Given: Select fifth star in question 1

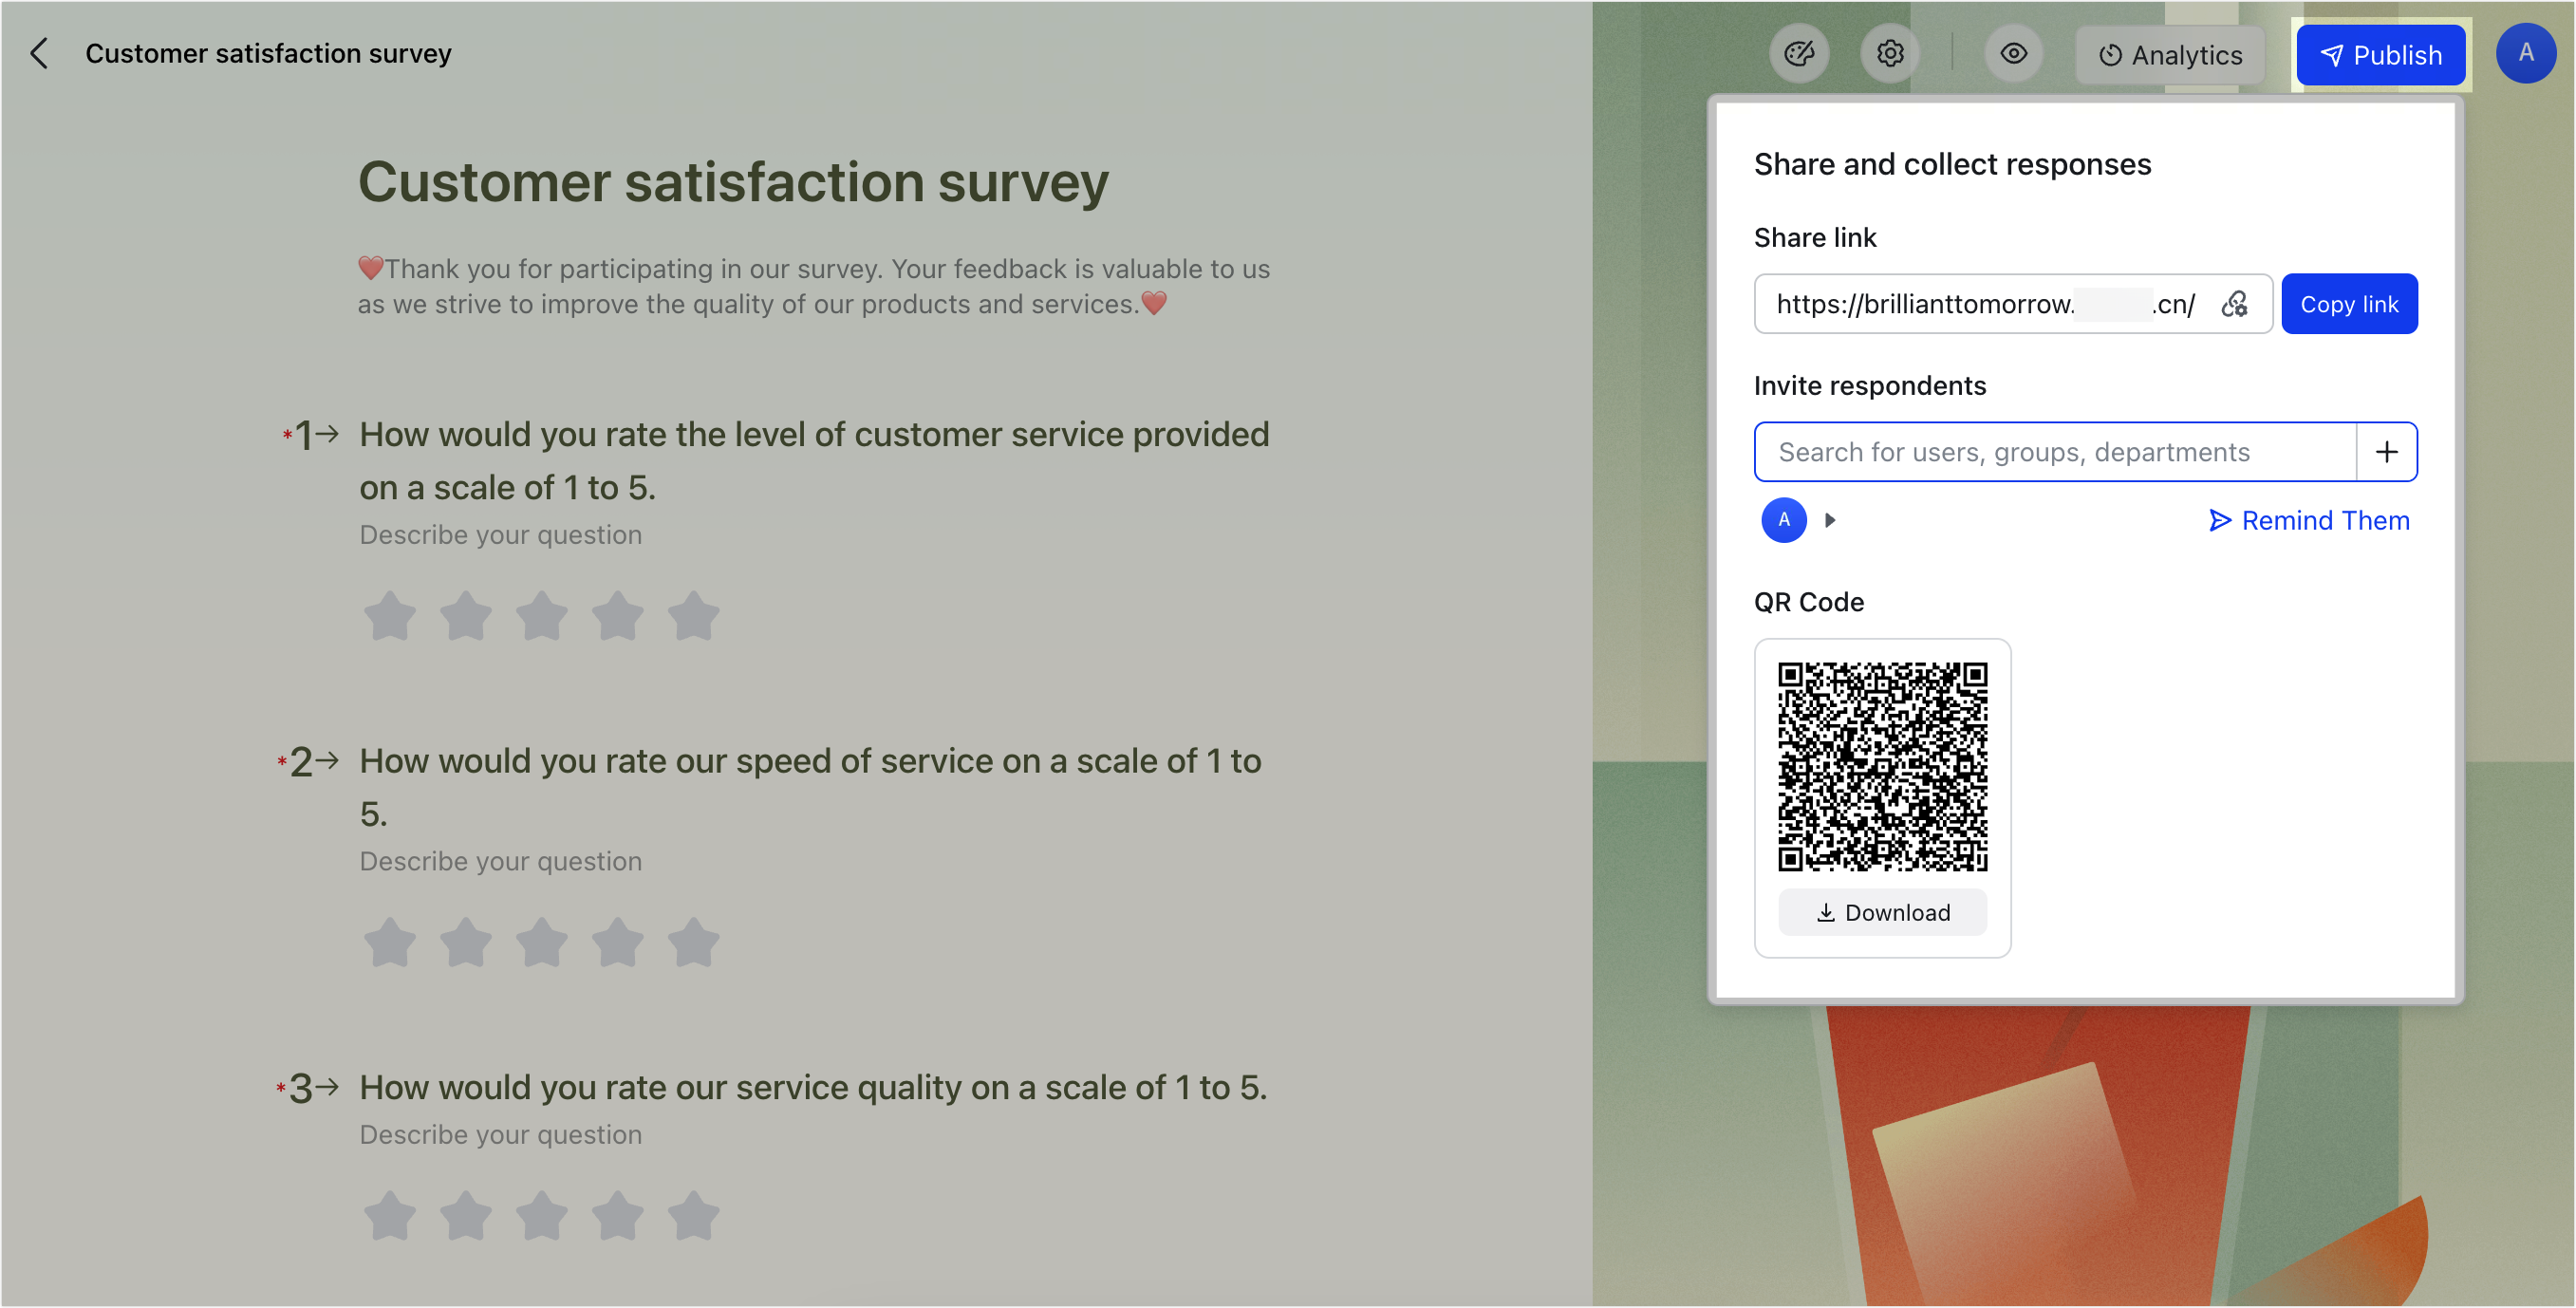Looking at the screenshot, I should (x=693, y=615).
